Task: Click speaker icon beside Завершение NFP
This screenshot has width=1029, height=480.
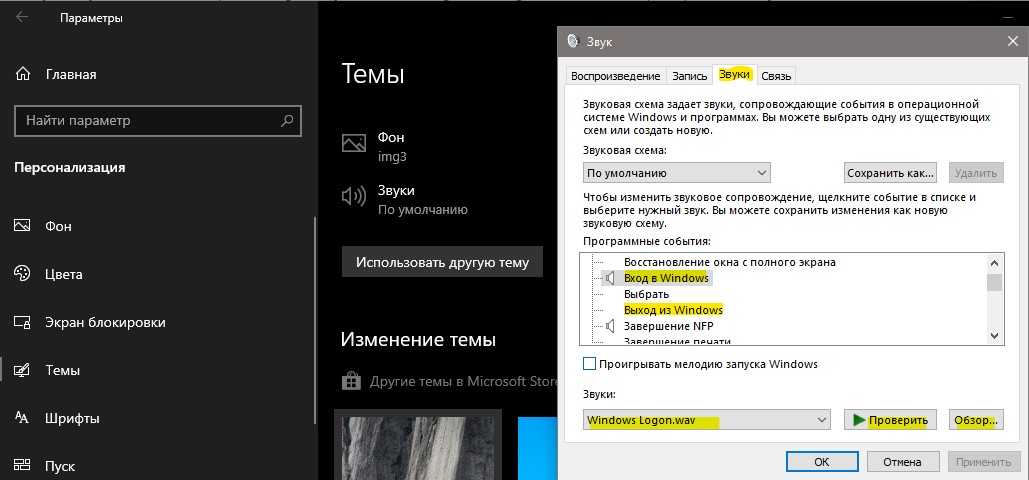Action: 611,326
